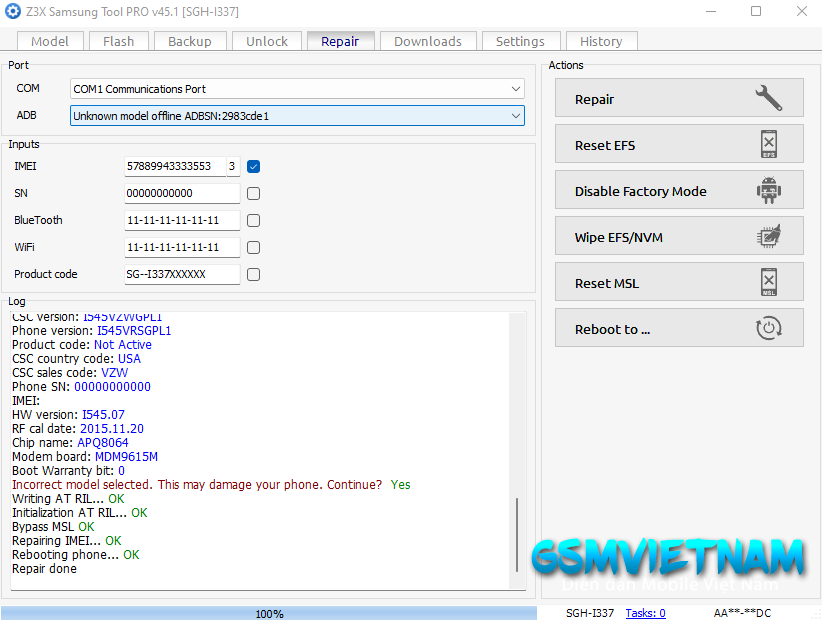Image resolution: width=822 pixels, height=620 pixels.
Task: Click the 'Boot Warranty bit: 0' log line
Action: click(68, 471)
